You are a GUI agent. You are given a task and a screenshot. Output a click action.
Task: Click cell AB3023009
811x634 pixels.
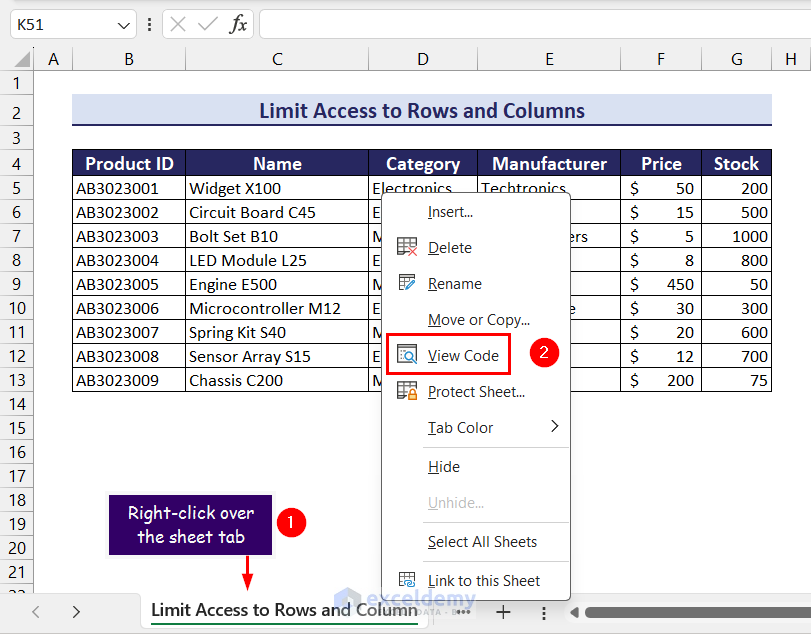tap(129, 380)
